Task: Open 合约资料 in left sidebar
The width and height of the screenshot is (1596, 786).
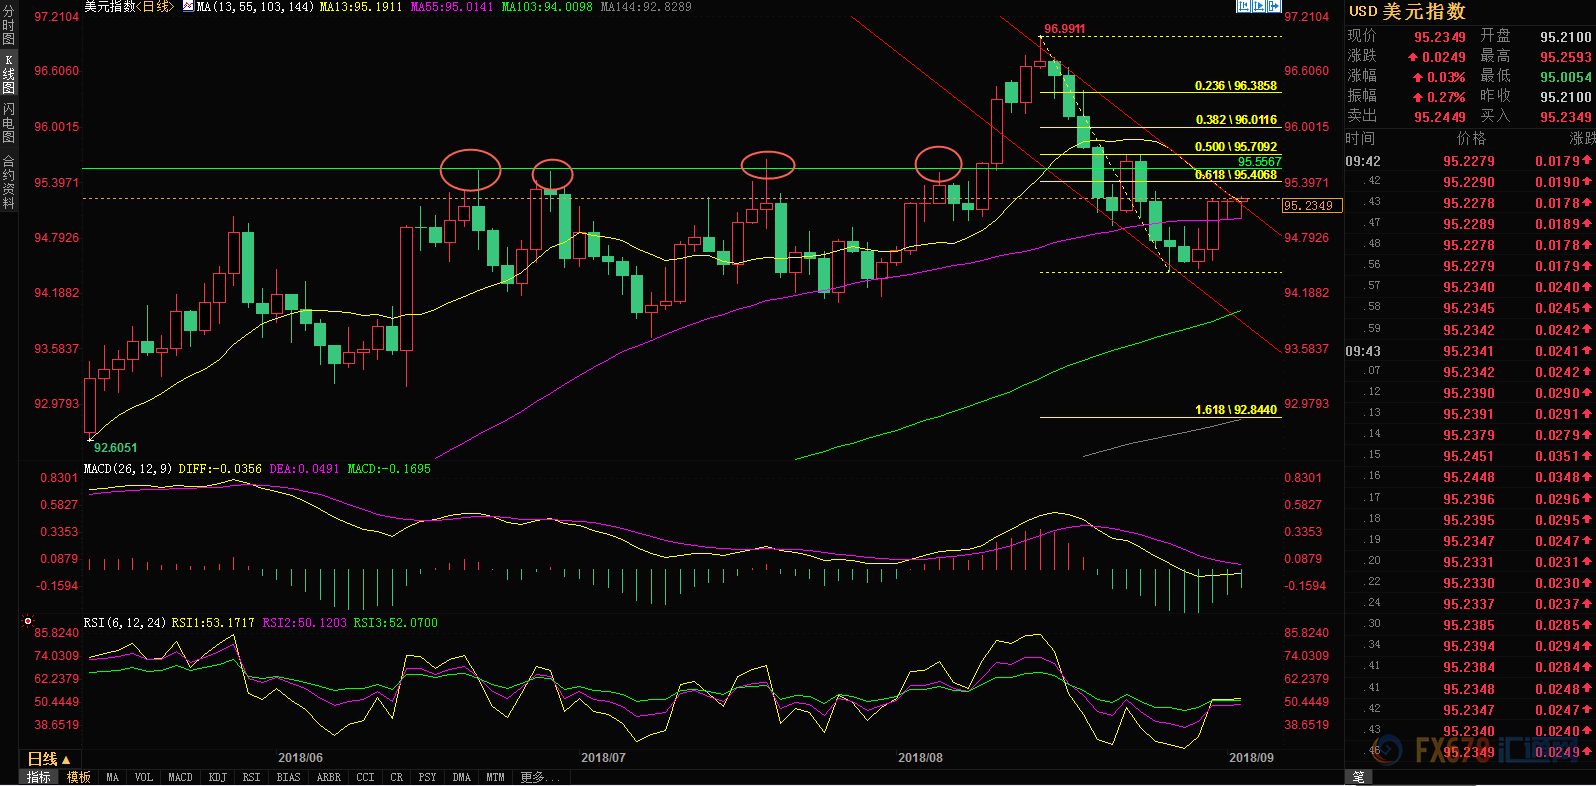Action: (x=9, y=181)
